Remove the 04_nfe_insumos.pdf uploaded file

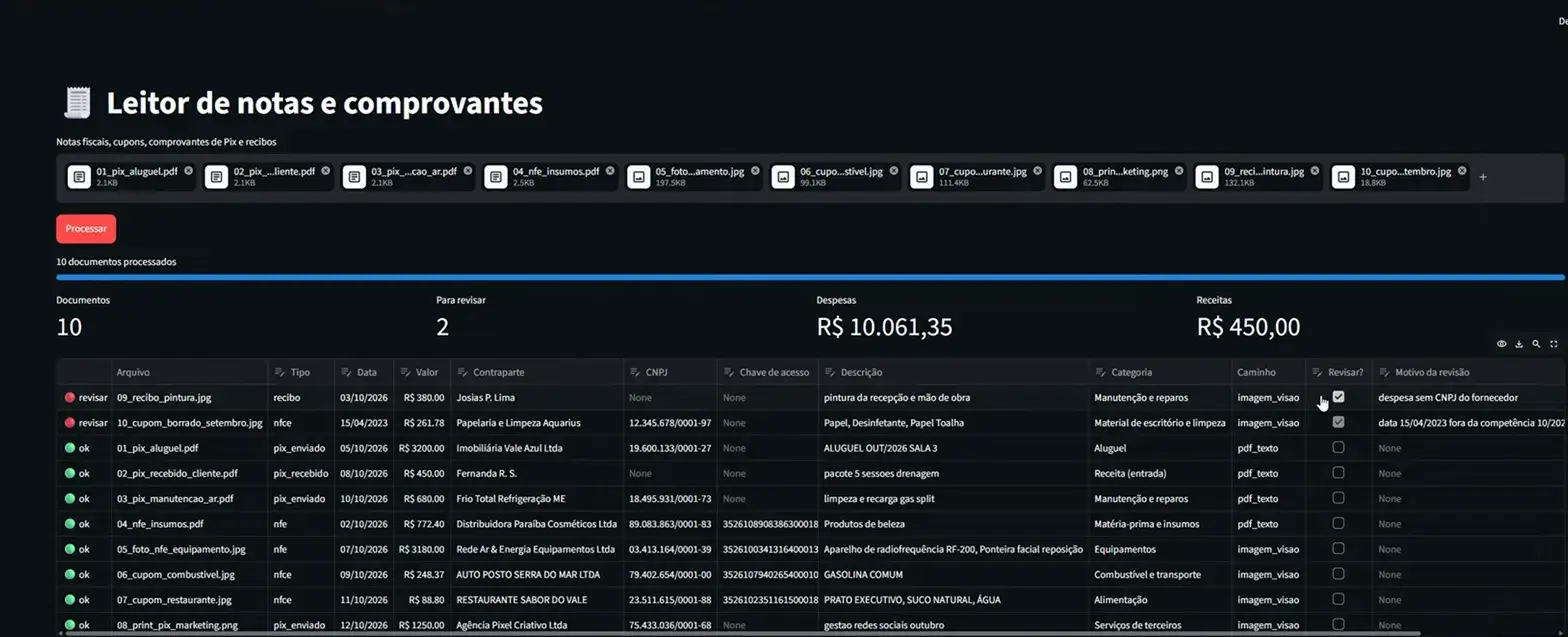pos(611,171)
